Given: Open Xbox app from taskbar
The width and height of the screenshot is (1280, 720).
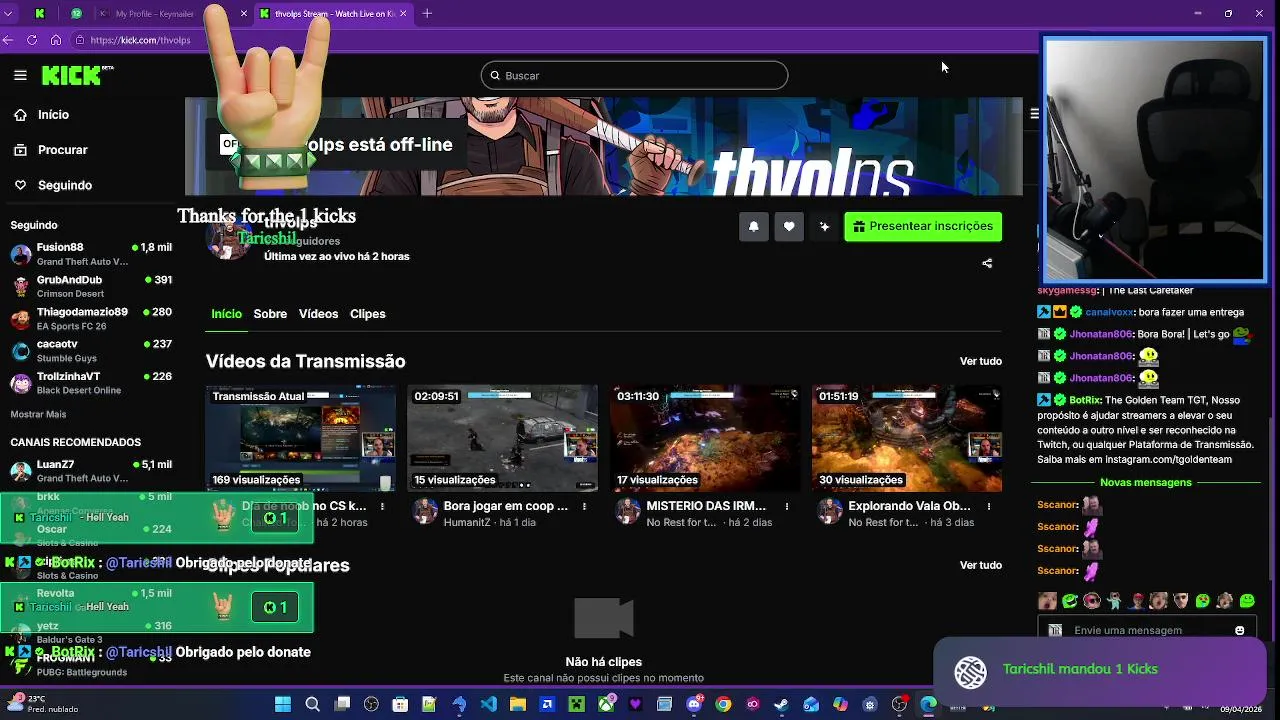Looking at the screenshot, I should tap(606, 704).
